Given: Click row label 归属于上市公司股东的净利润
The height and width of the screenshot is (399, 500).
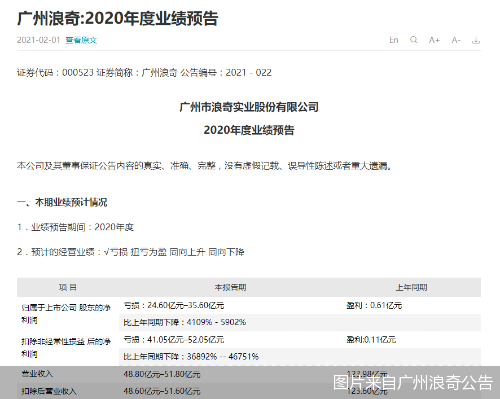Looking at the screenshot, I should point(66,314).
